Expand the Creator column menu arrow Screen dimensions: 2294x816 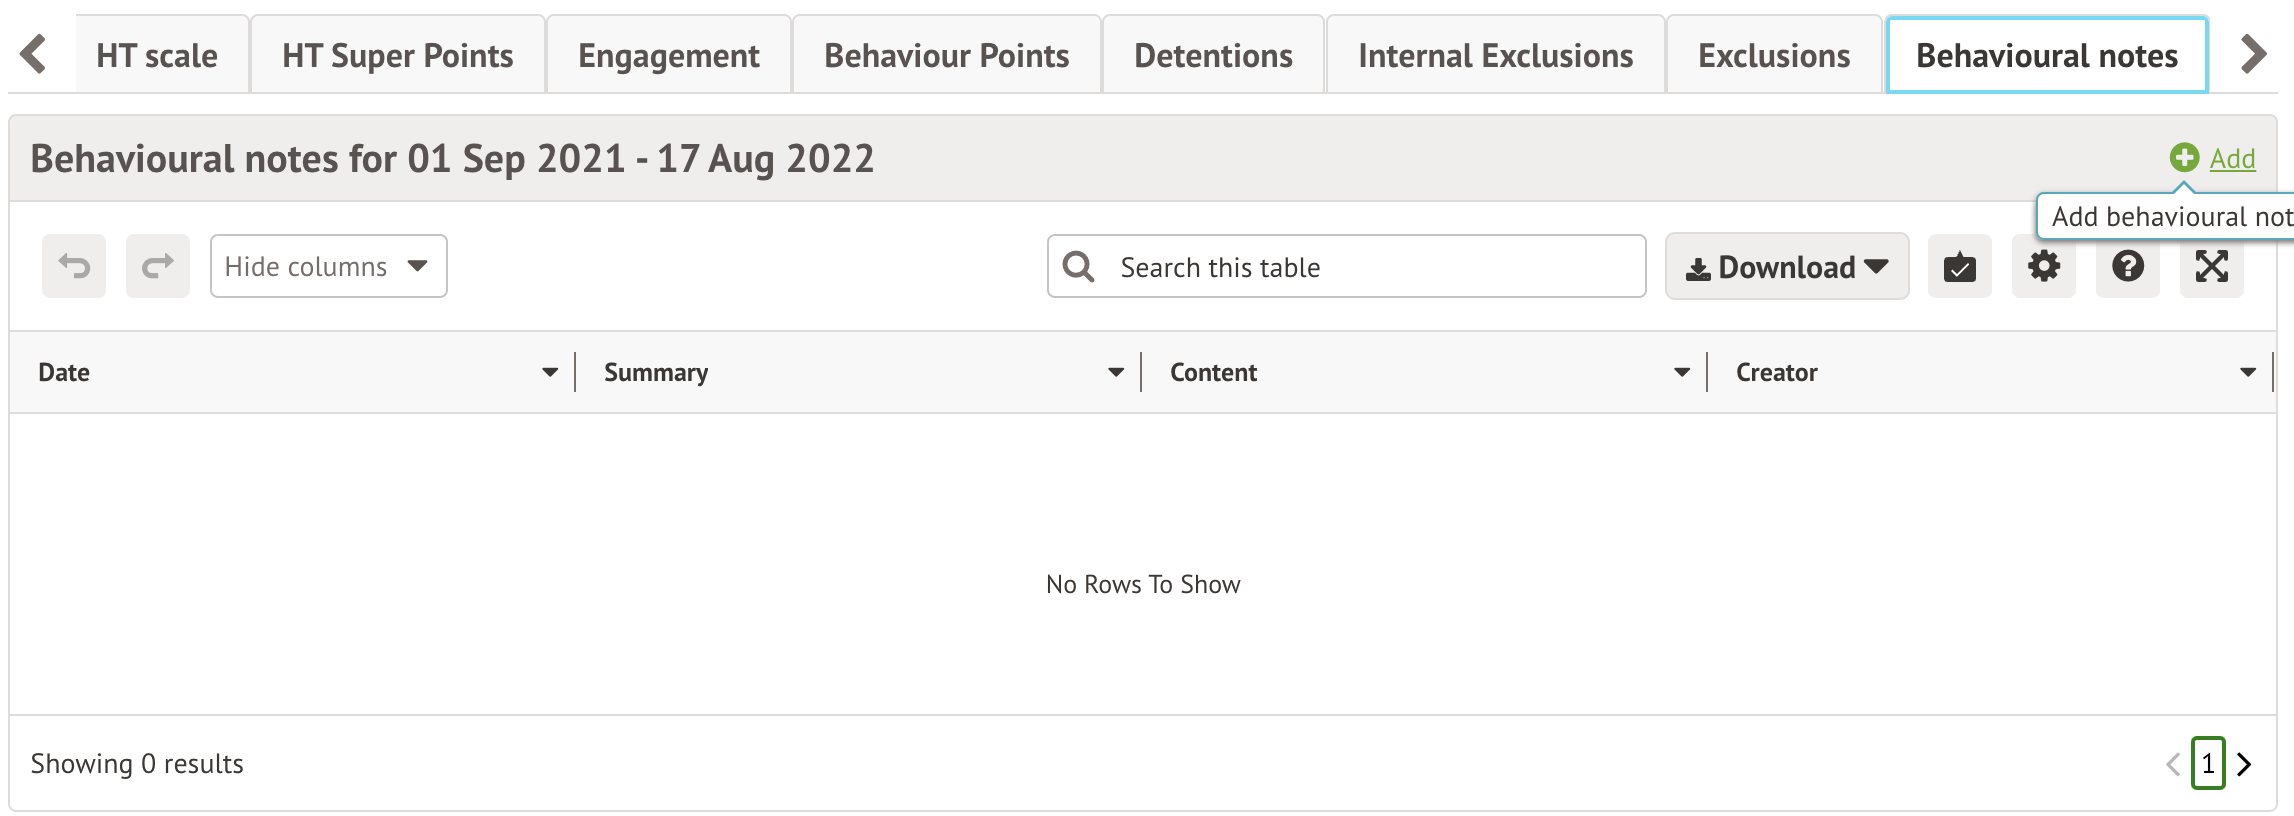[x=2248, y=373]
